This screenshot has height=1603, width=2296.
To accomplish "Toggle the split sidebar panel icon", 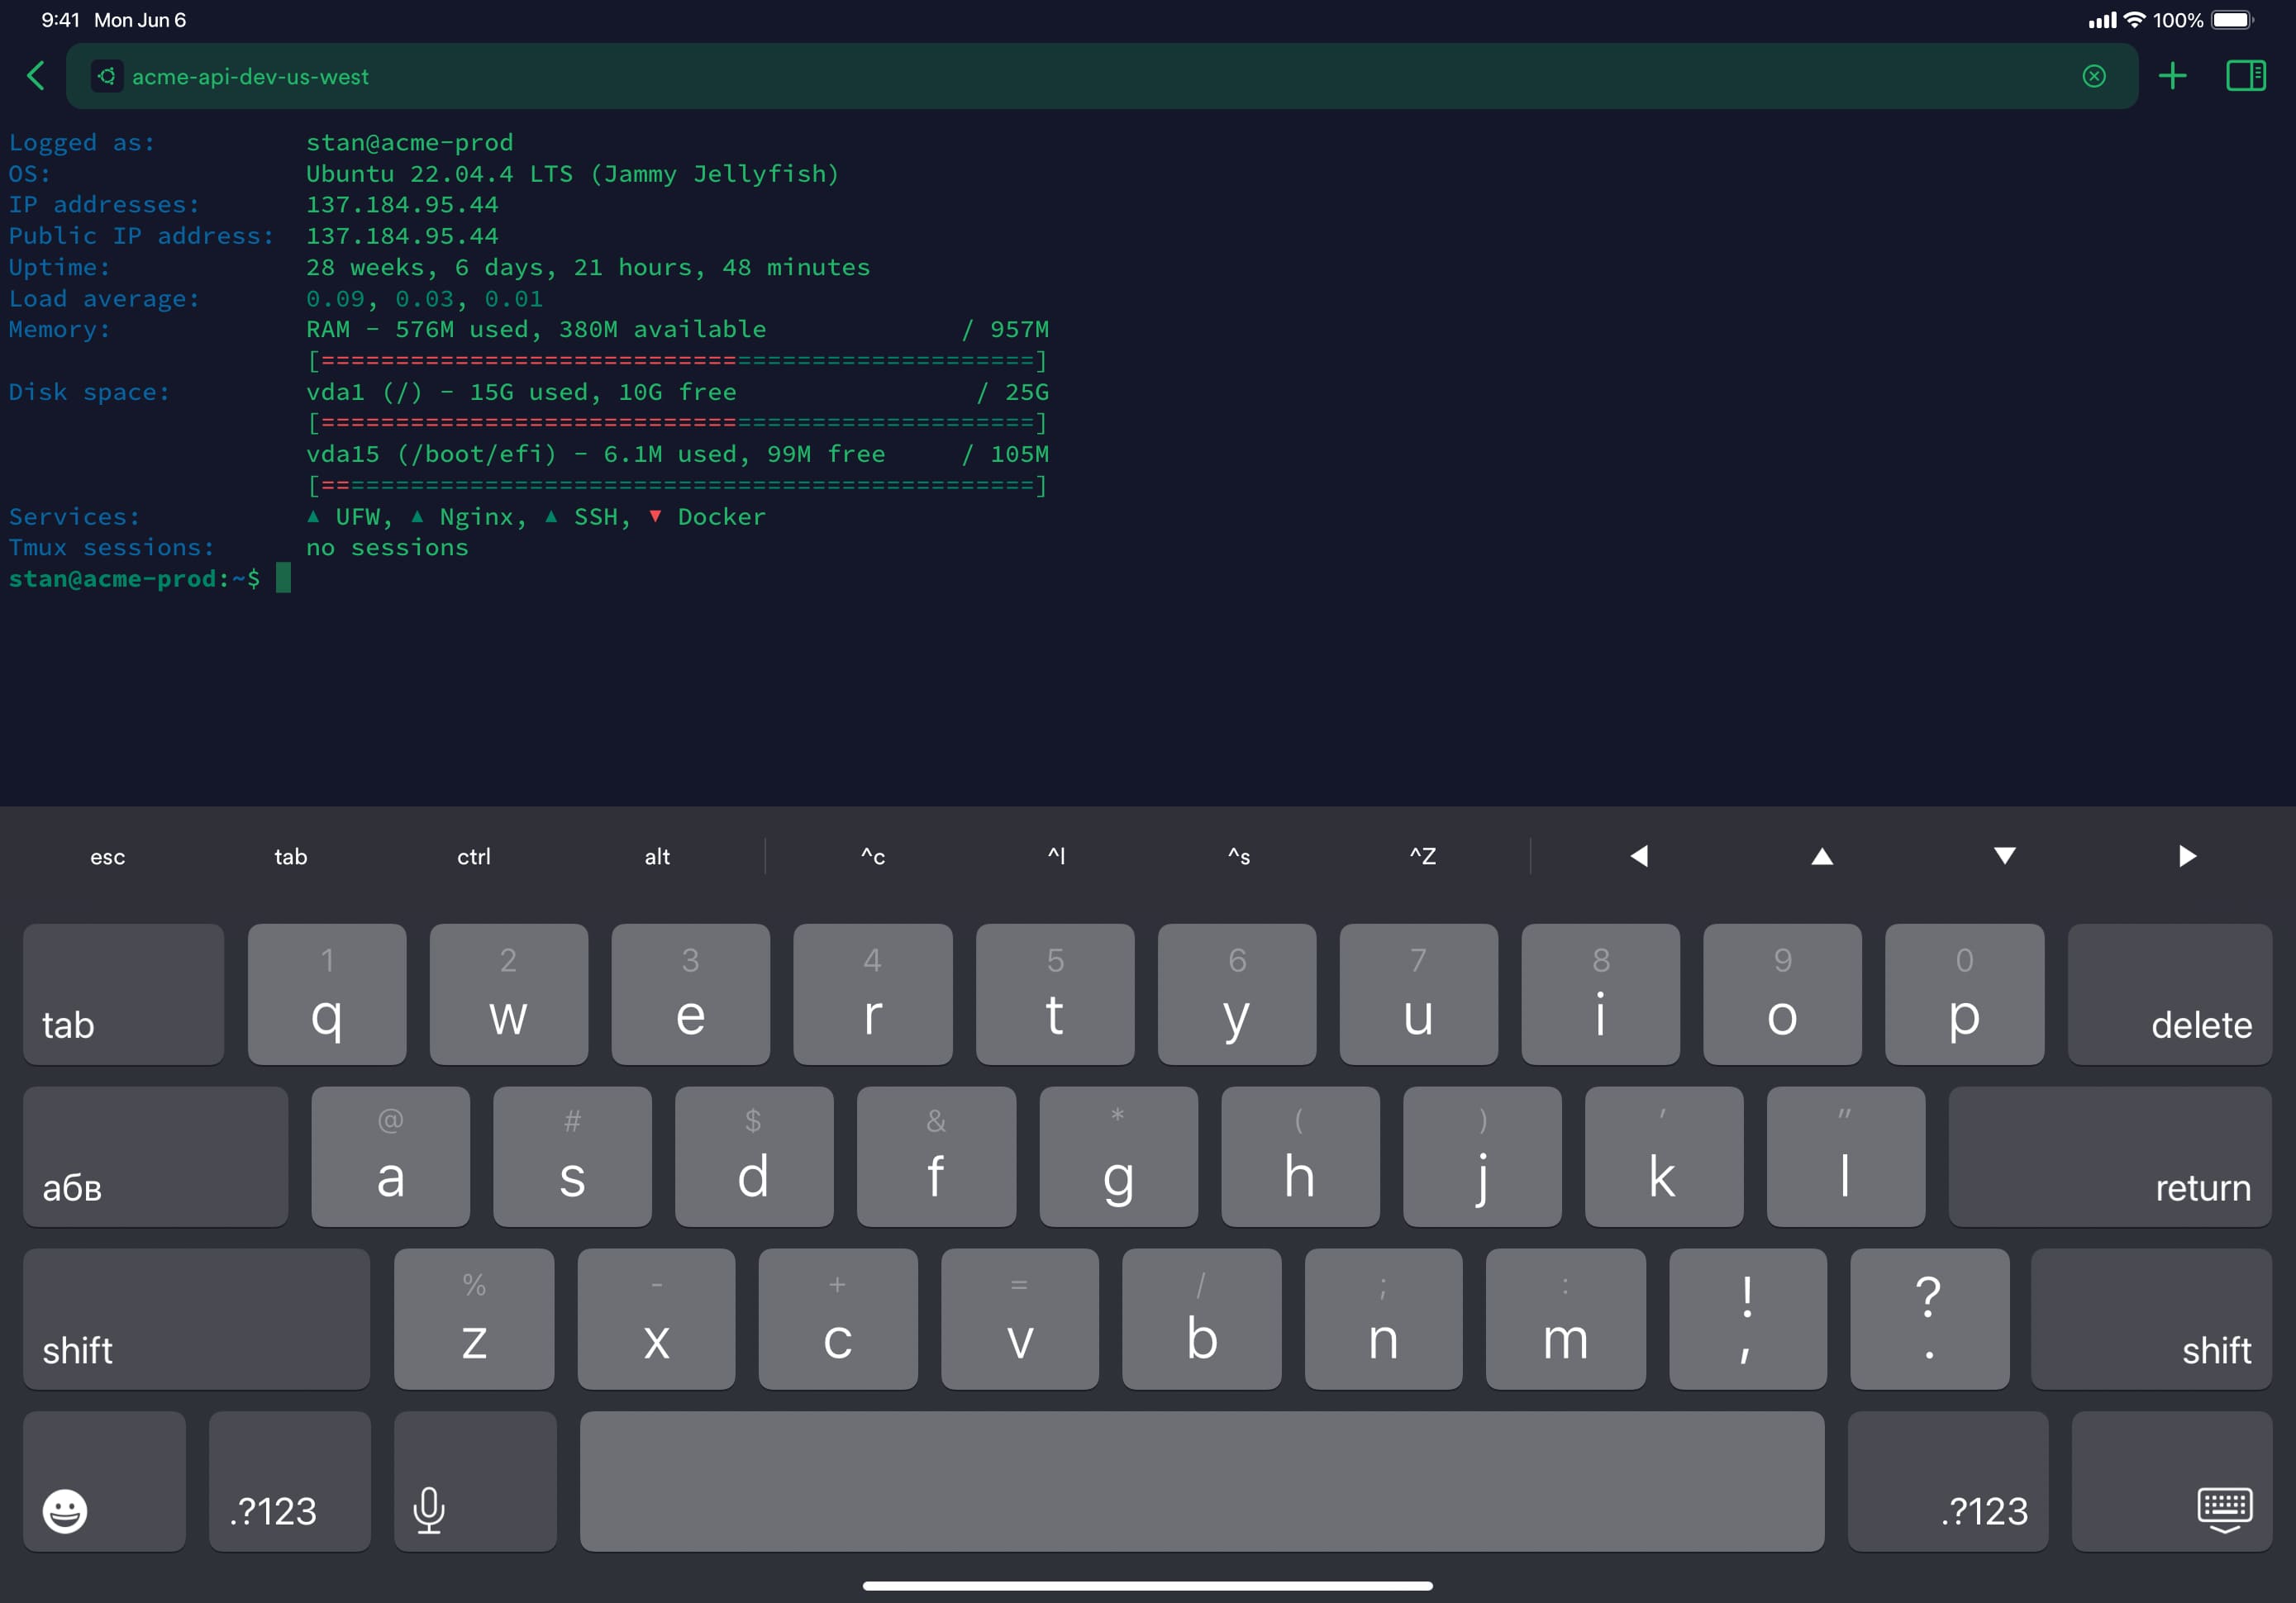I will [x=2246, y=76].
